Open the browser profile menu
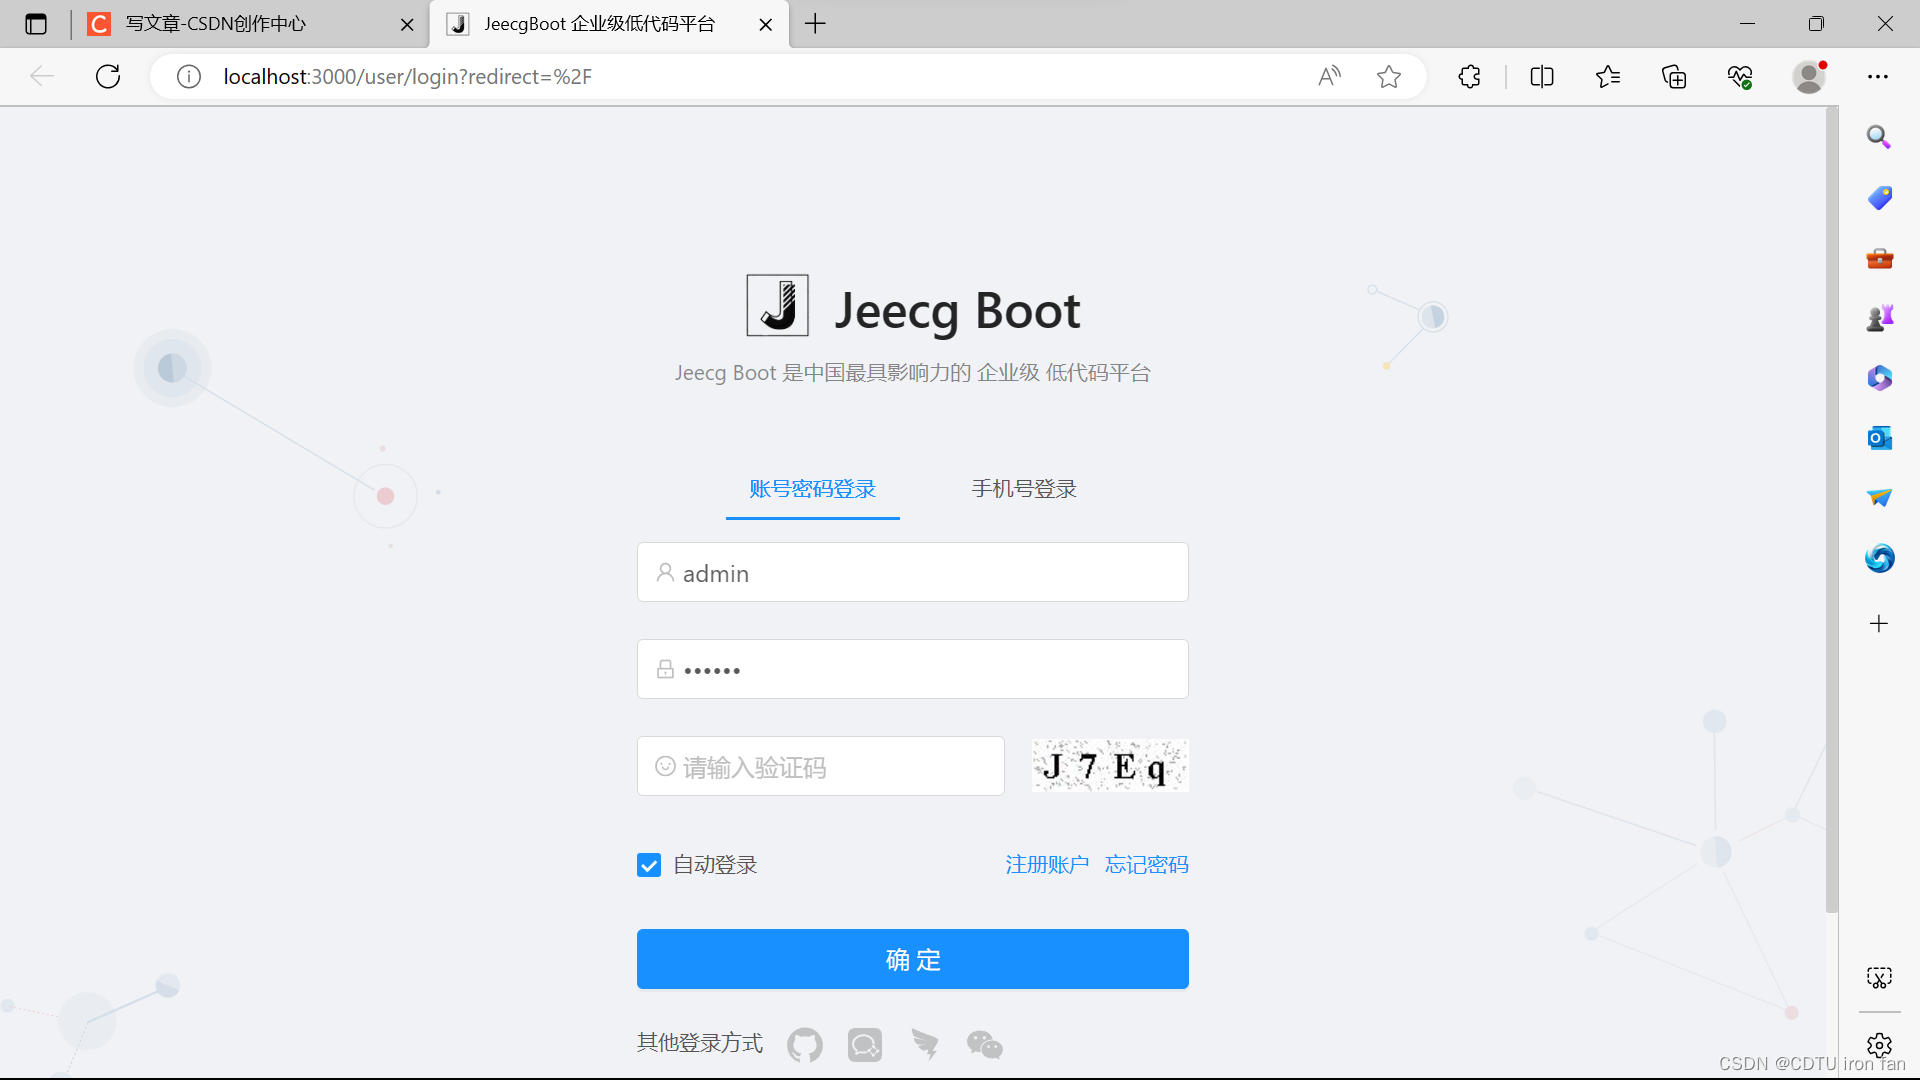The image size is (1920, 1080). [x=1810, y=76]
